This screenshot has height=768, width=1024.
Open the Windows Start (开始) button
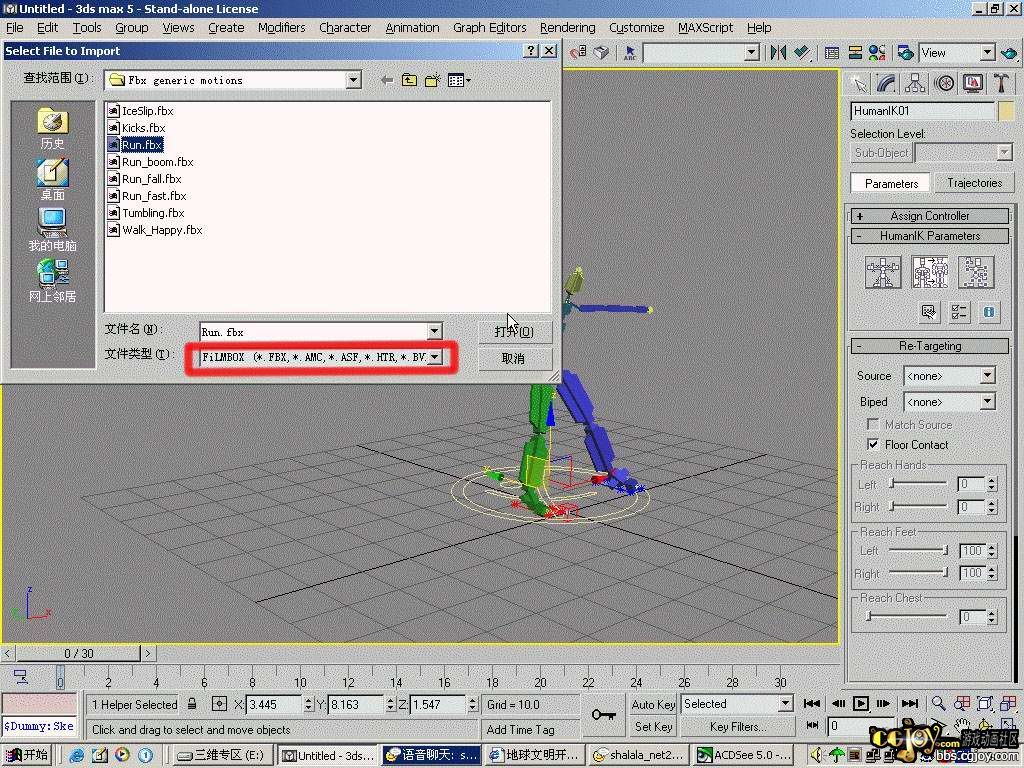pos(27,755)
